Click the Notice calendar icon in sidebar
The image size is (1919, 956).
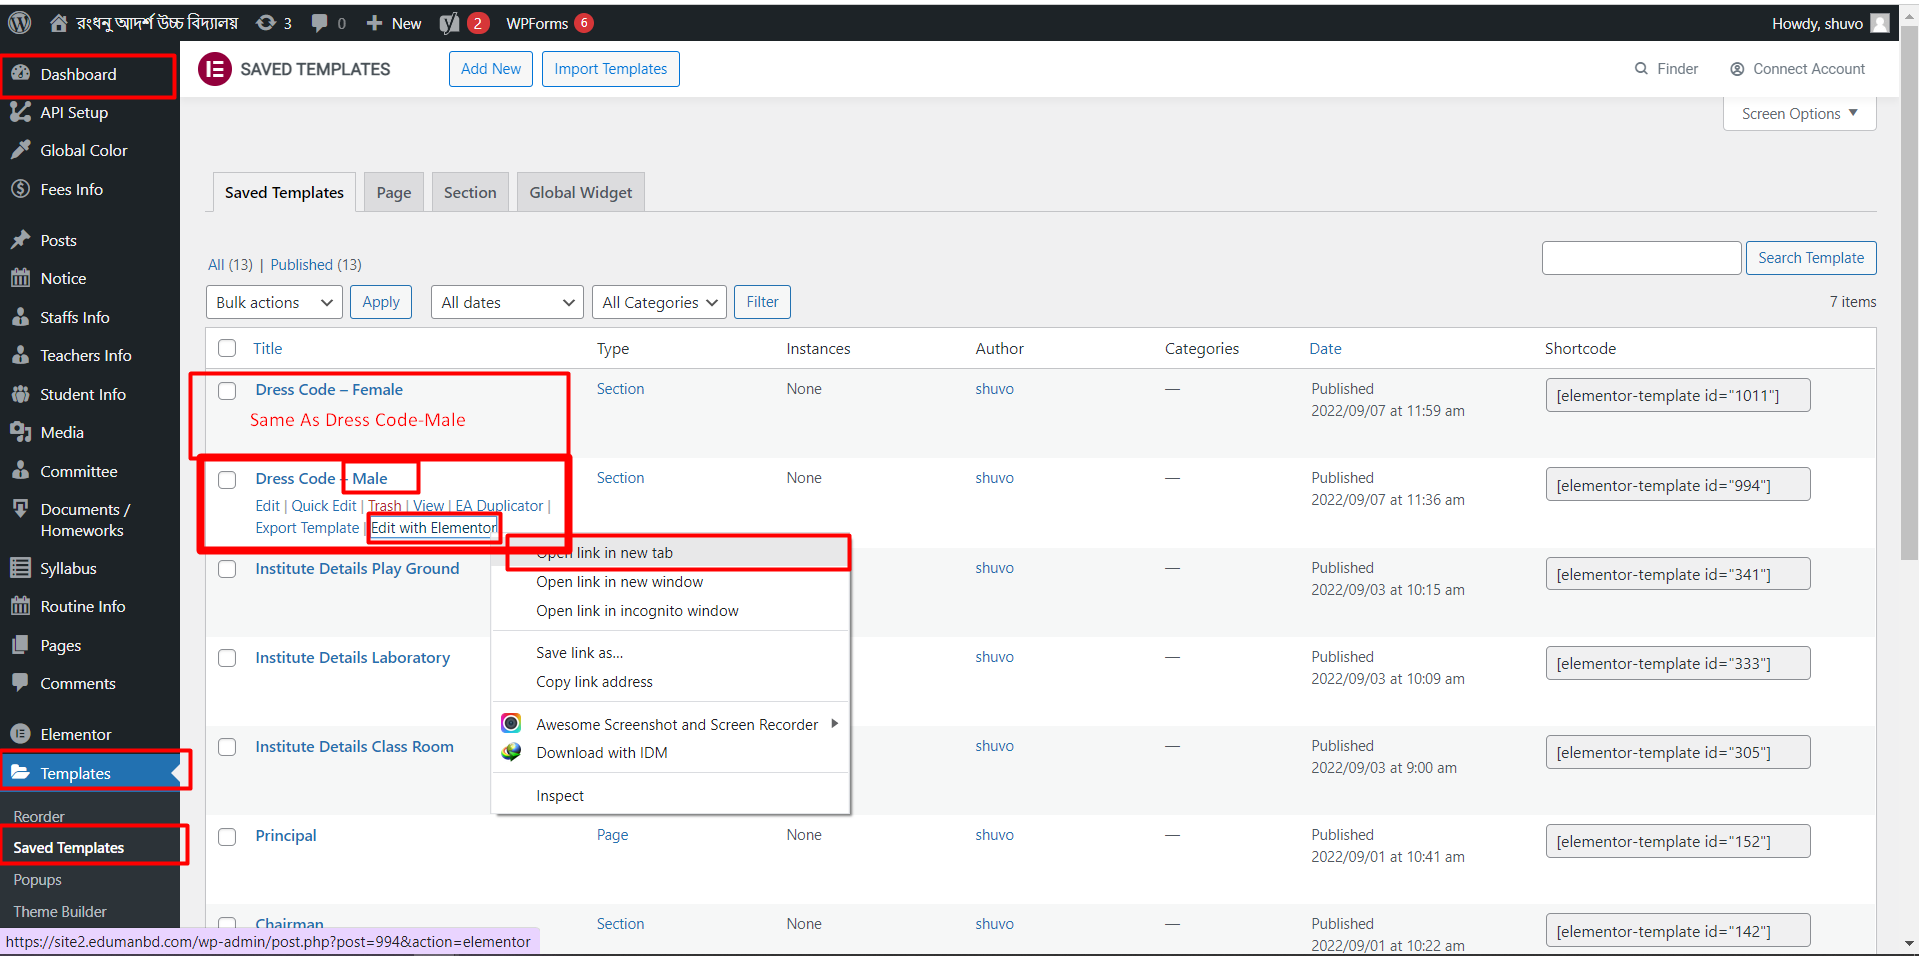20,278
